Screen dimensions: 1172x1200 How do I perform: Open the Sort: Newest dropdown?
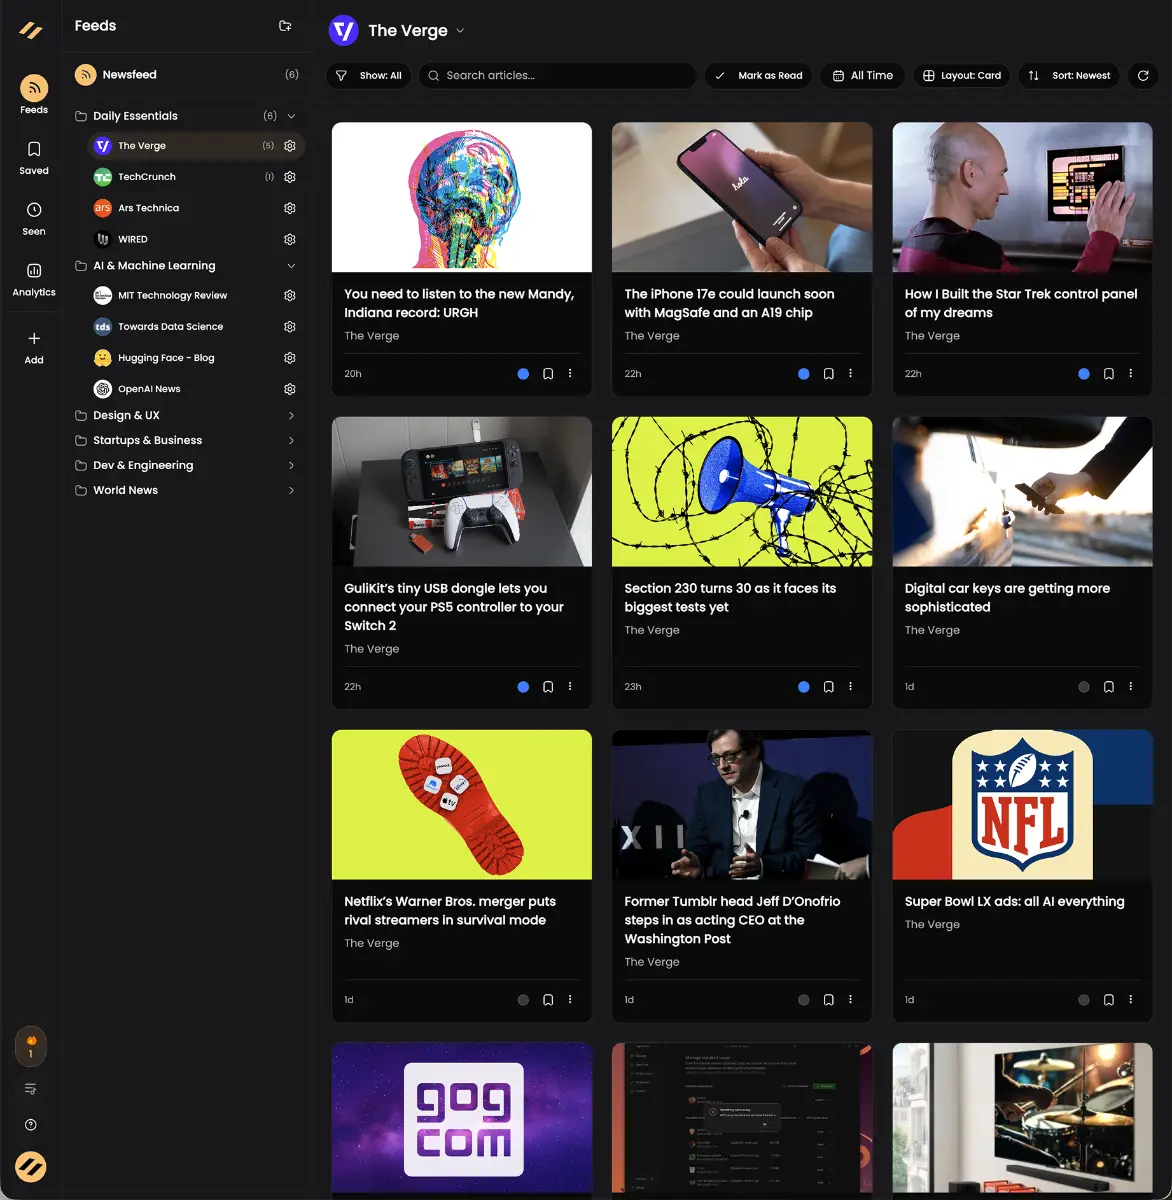point(1069,75)
